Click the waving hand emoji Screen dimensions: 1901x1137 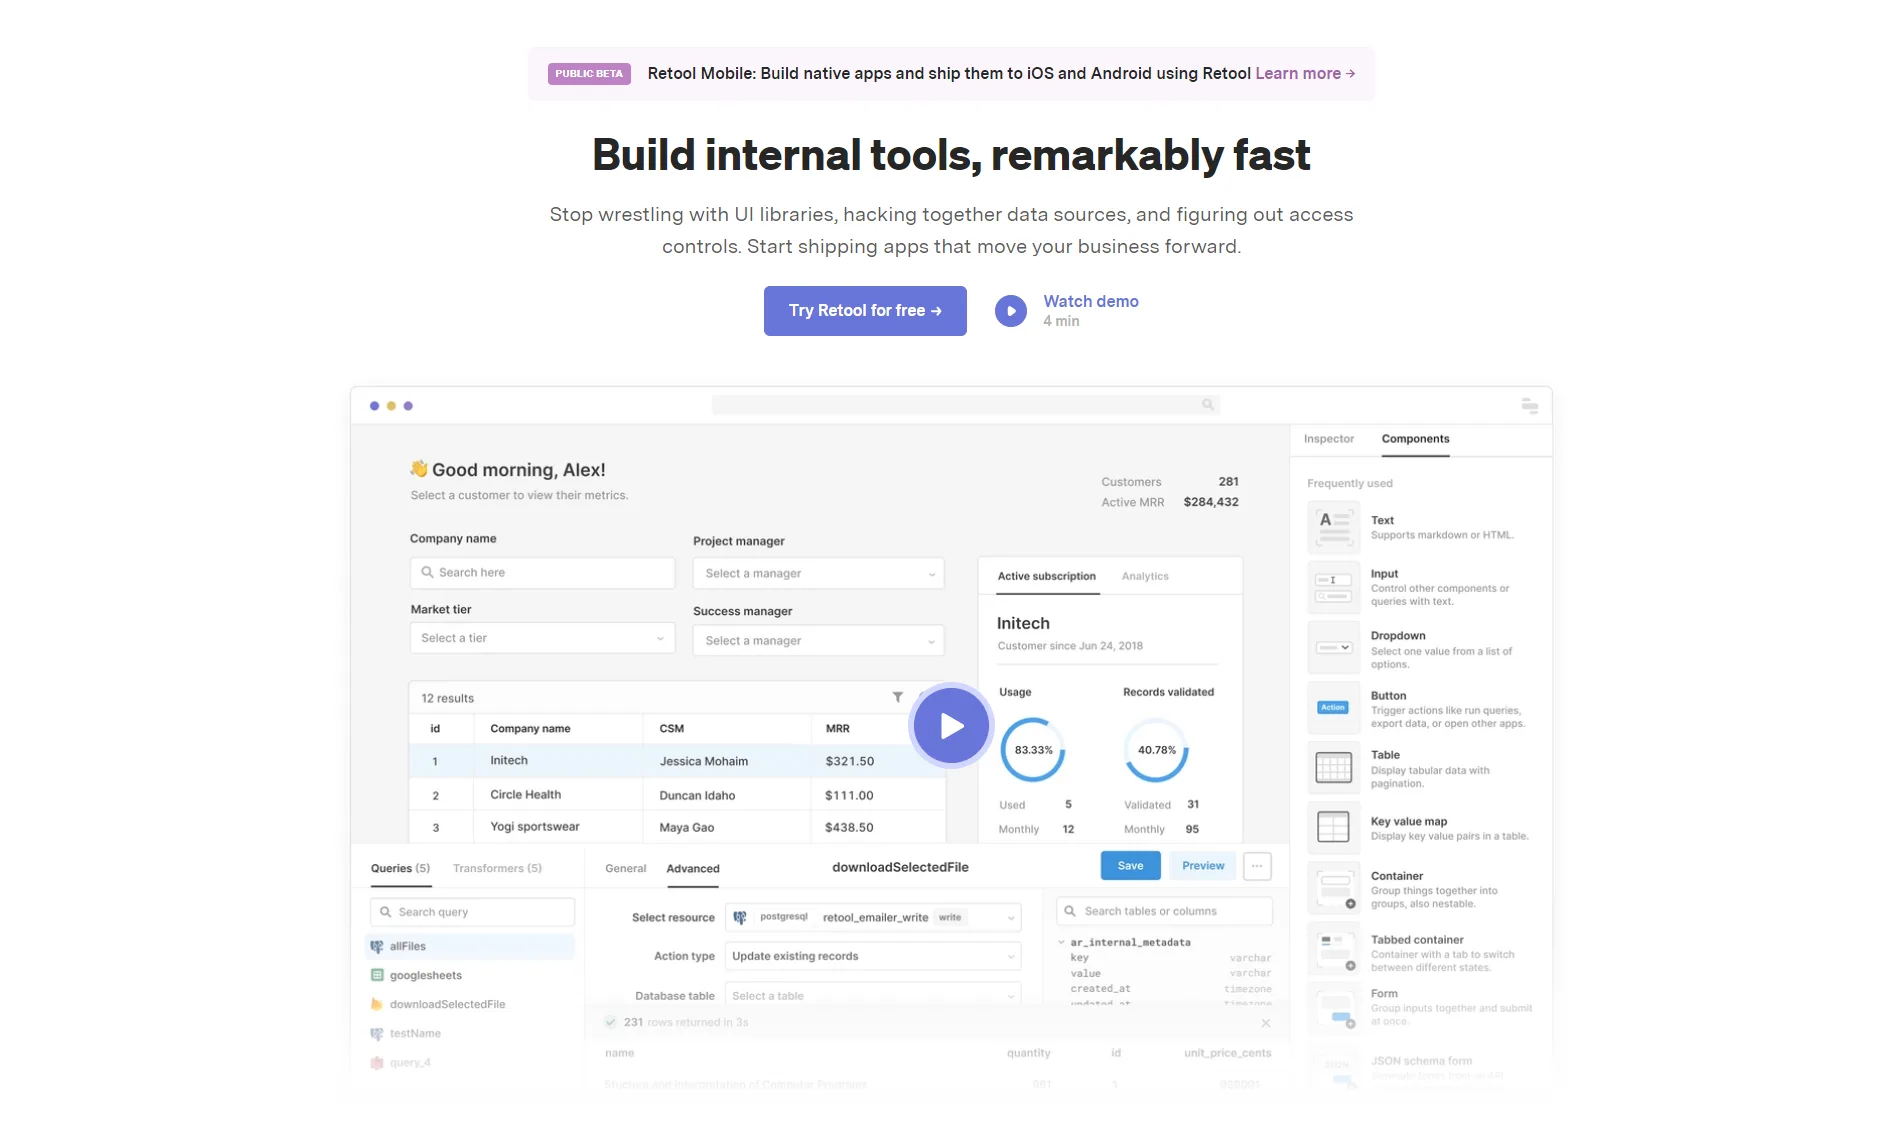[419, 468]
